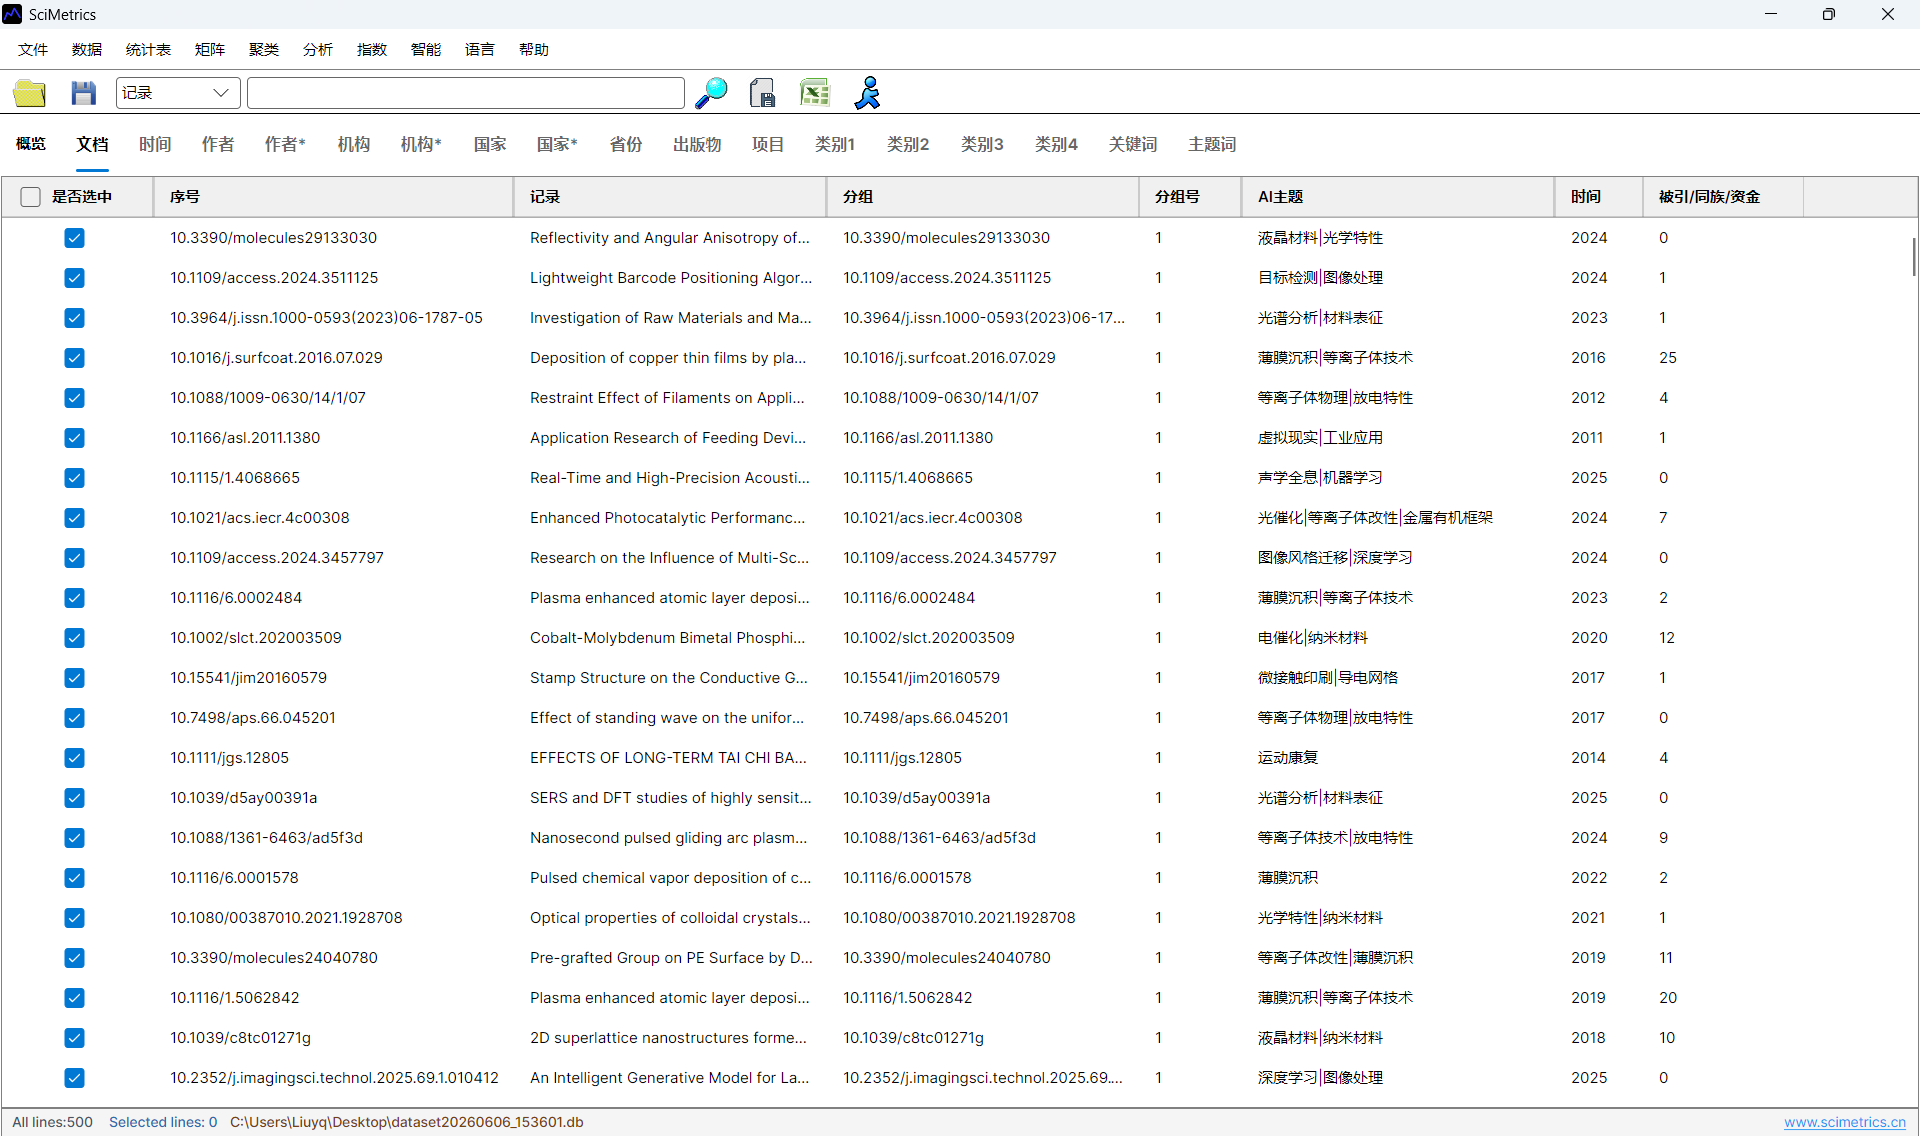
Task: Click the document-with-disk save-as icon
Action: point(762,93)
